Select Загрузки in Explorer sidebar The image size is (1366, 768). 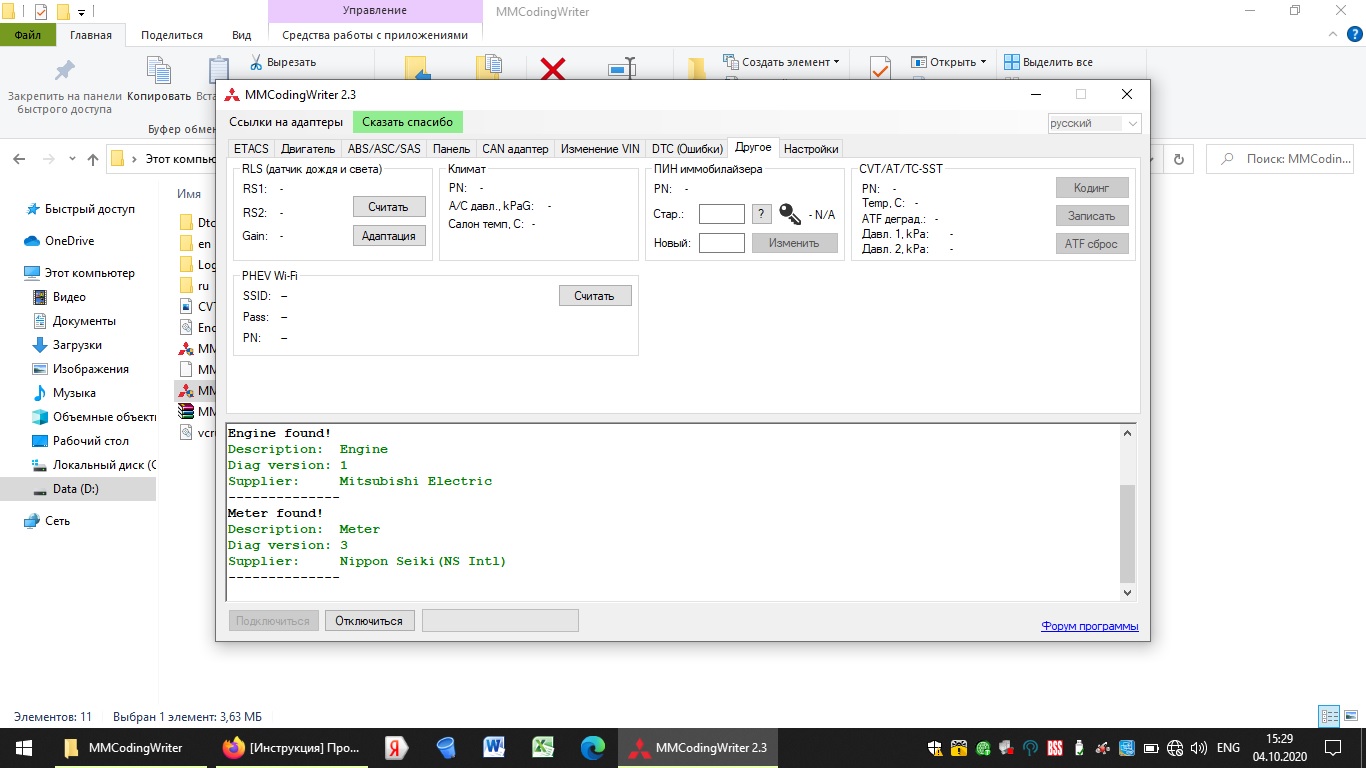[x=68, y=345]
